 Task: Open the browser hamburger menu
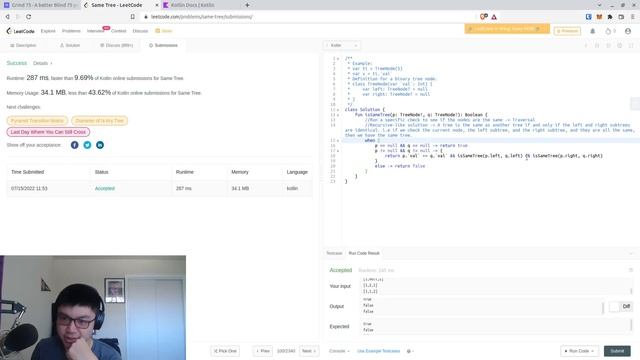[632, 17]
